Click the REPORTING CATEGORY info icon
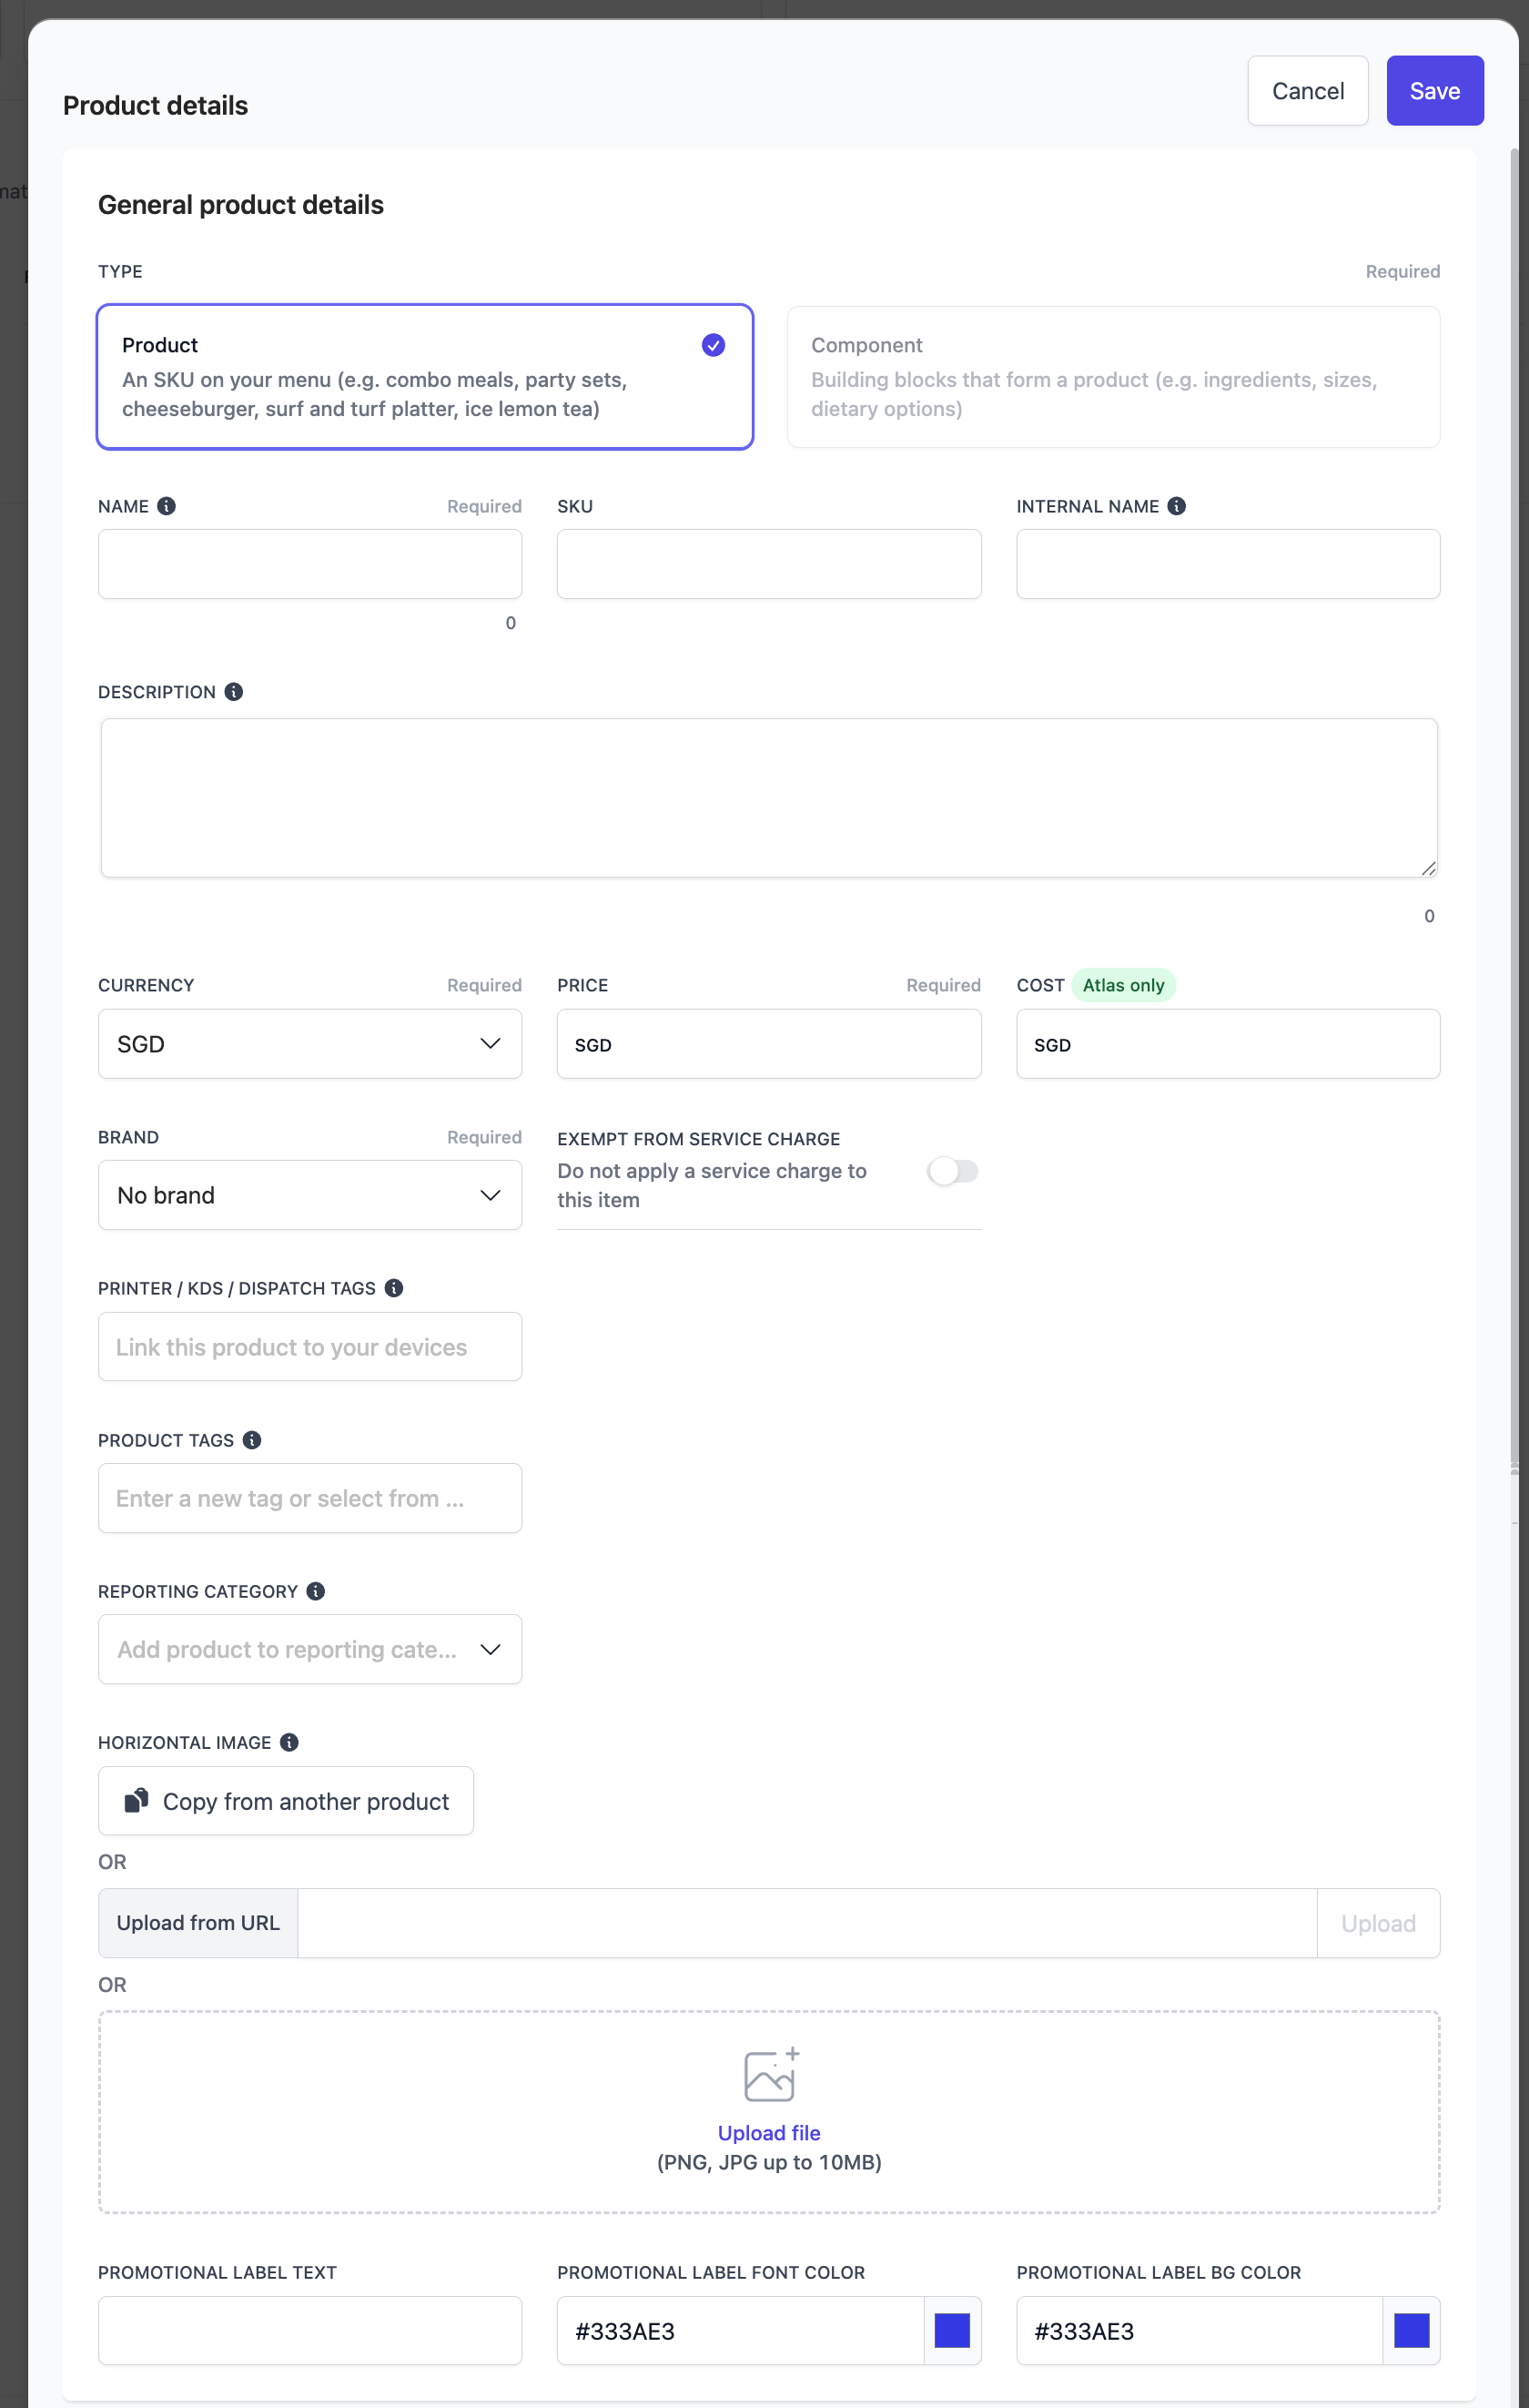This screenshot has width=1529, height=2408. (x=315, y=1591)
